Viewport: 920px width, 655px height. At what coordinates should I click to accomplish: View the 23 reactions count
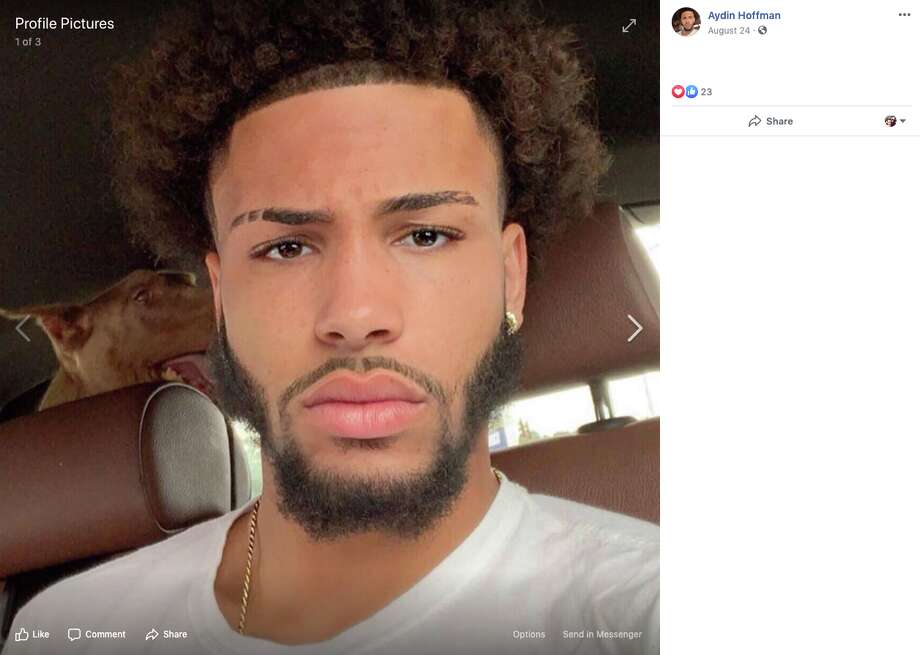pos(706,92)
